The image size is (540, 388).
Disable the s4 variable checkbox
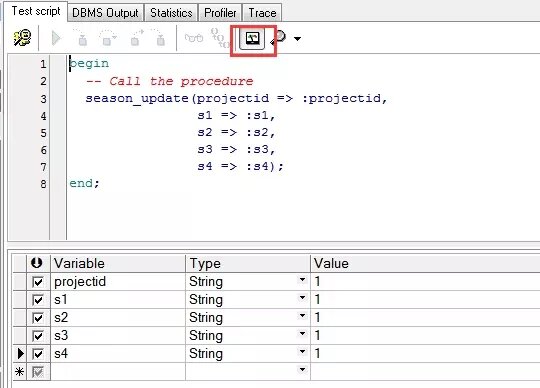pos(38,354)
